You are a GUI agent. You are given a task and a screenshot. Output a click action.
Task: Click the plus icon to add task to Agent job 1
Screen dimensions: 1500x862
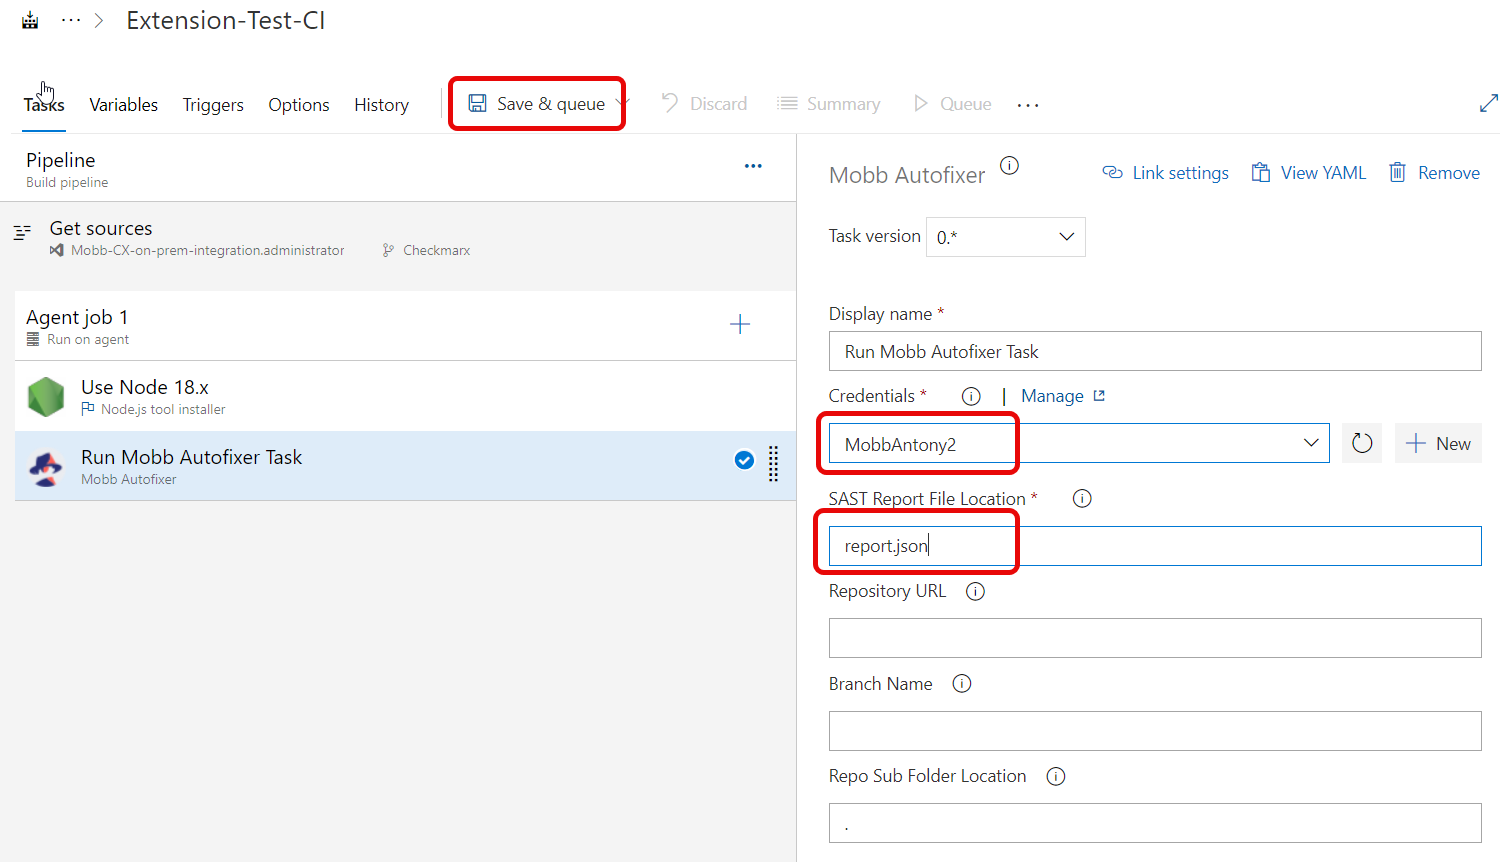point(739,324)
